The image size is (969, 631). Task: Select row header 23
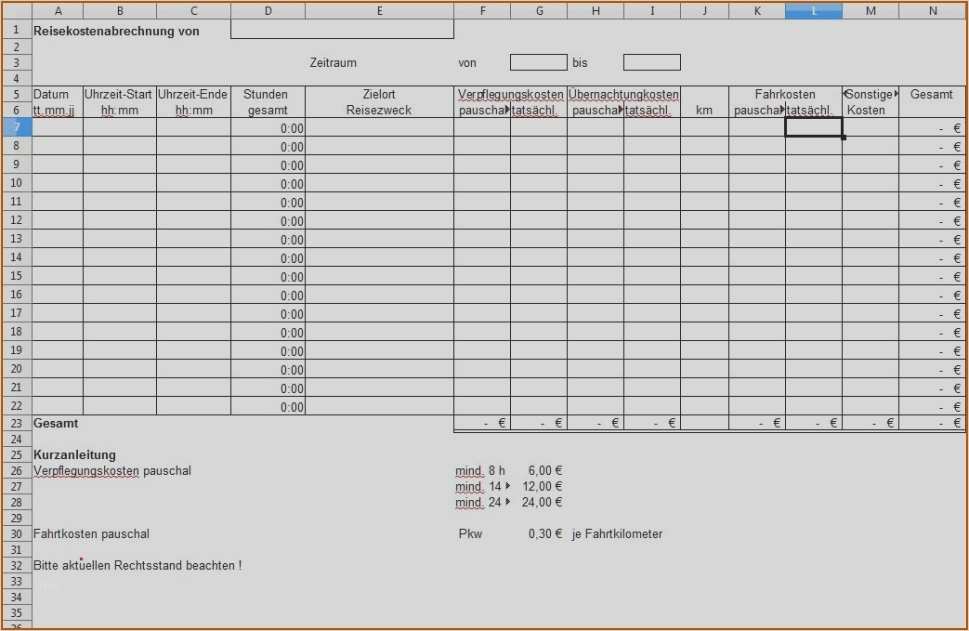[x=15, y=422]
